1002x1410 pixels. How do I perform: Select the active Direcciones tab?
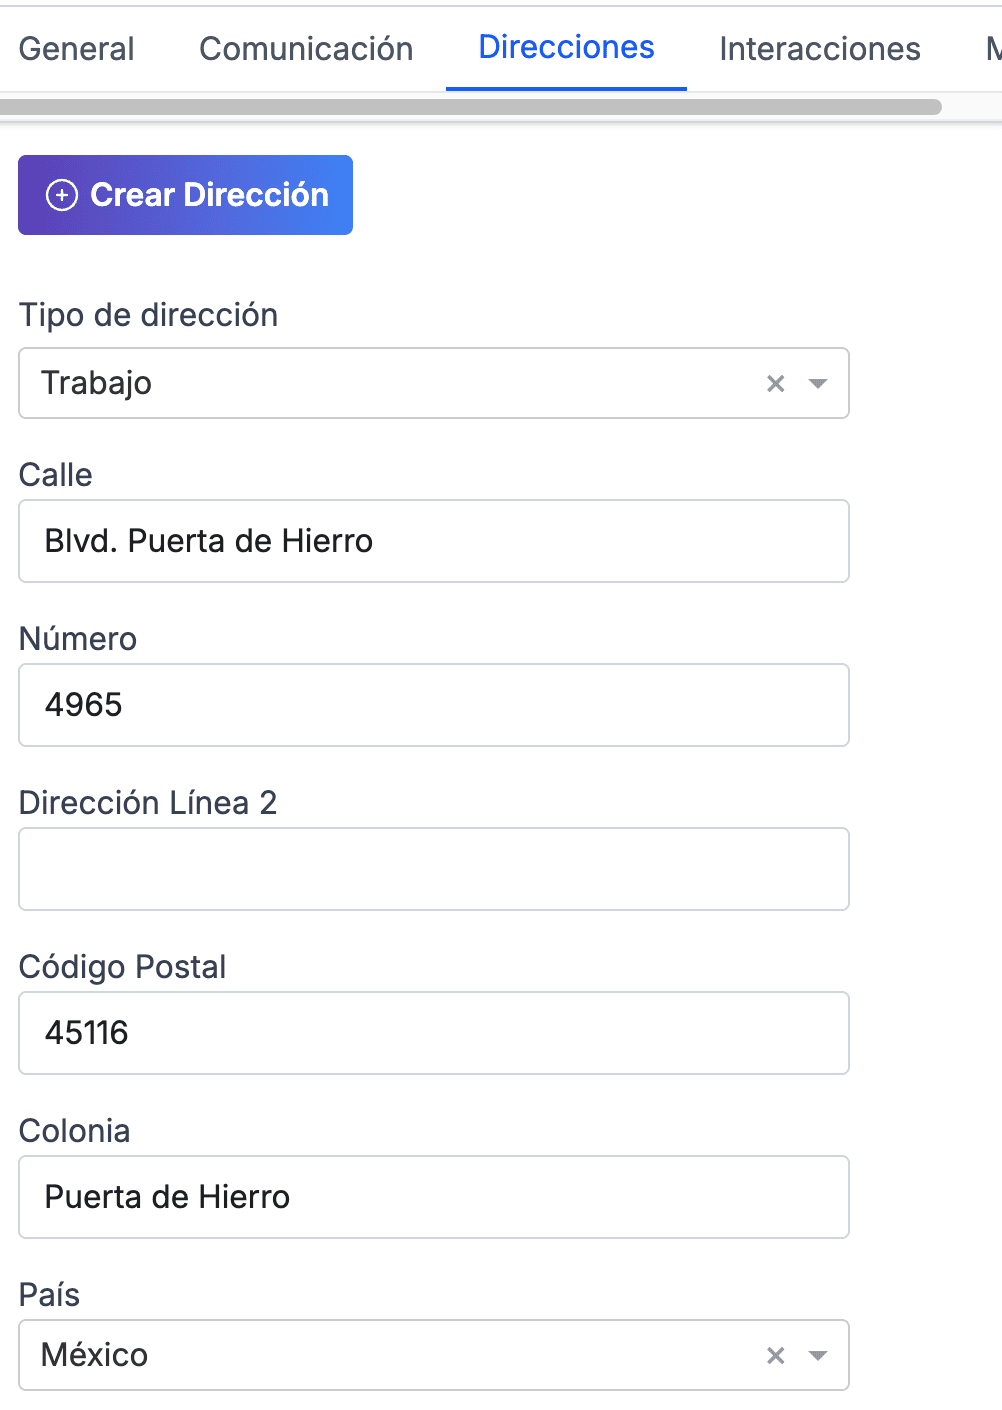click(566, 48)
